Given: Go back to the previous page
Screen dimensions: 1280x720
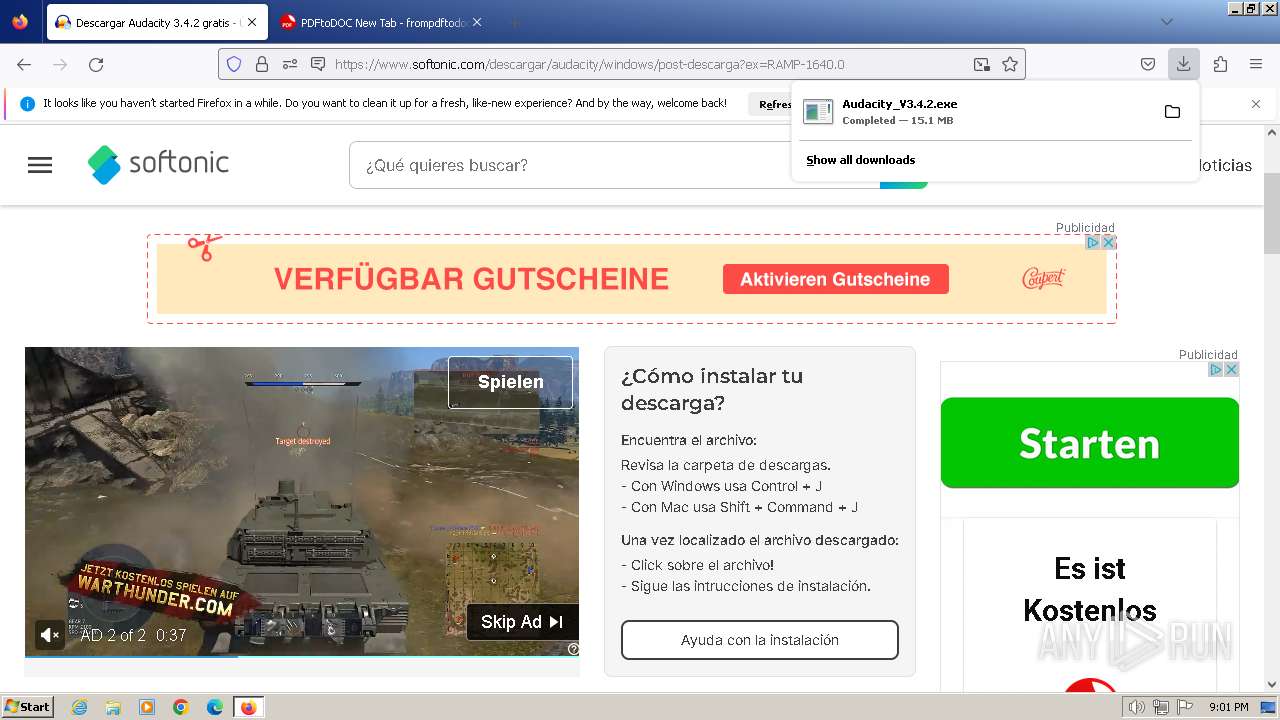Looking at the screenshot, I should click(x=24, y=64).
